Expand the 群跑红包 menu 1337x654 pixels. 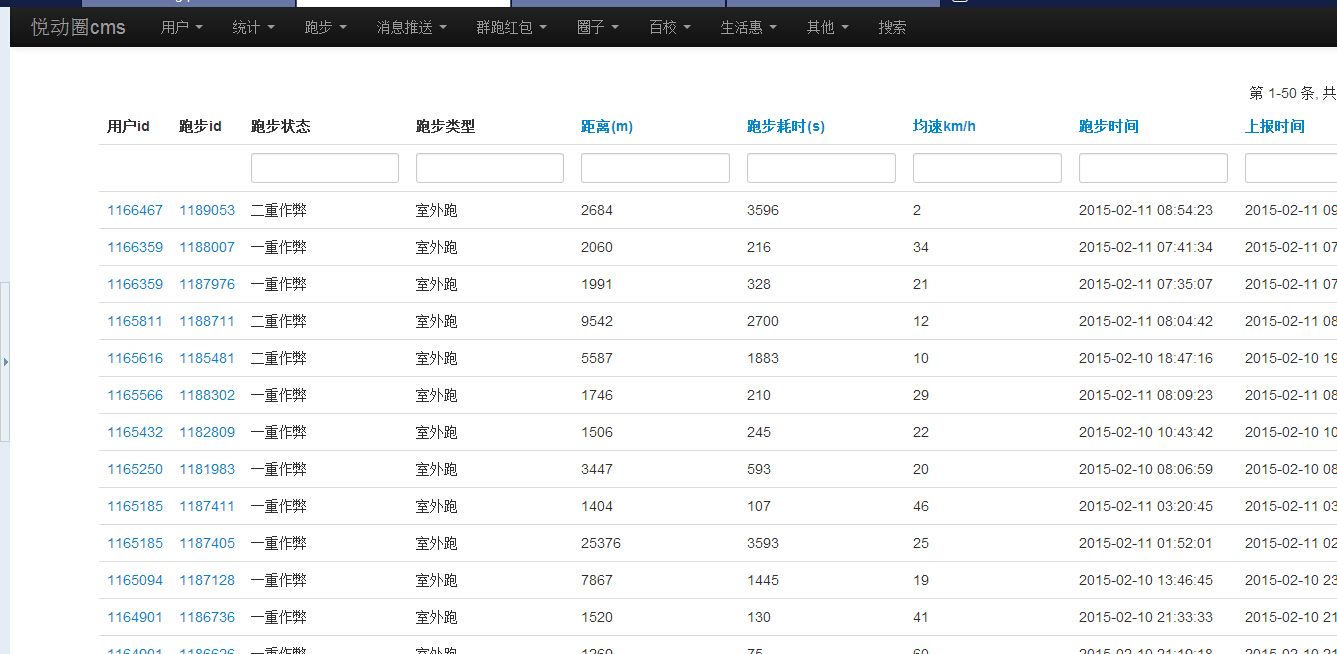click(x=511, y=27)
